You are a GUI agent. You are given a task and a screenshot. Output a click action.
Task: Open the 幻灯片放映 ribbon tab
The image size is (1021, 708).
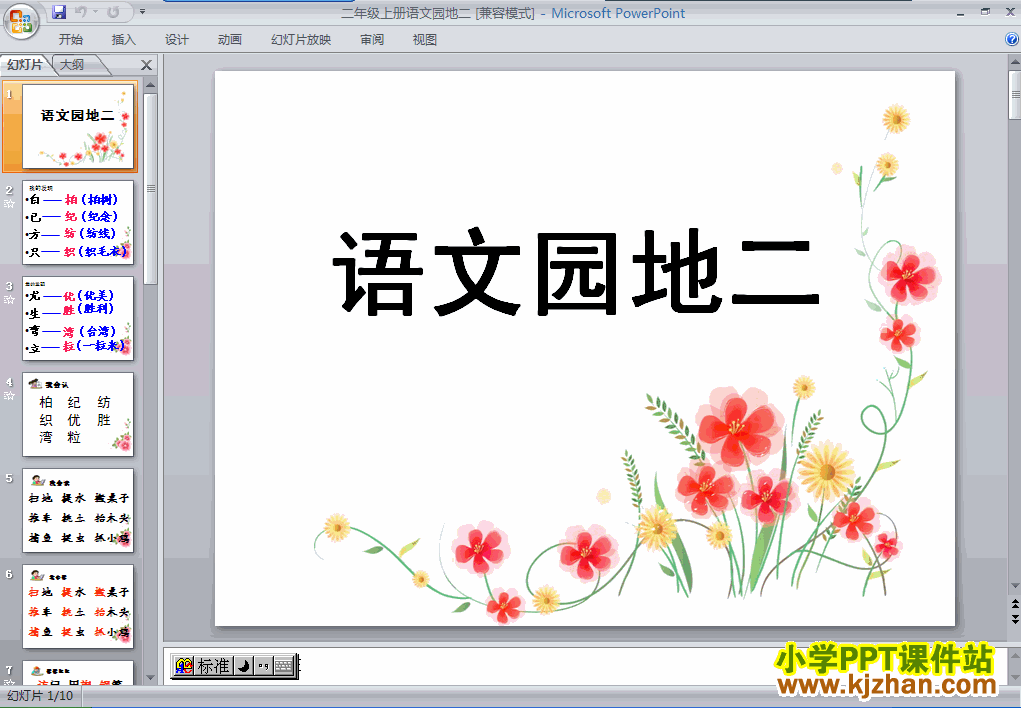click(301, 40)
